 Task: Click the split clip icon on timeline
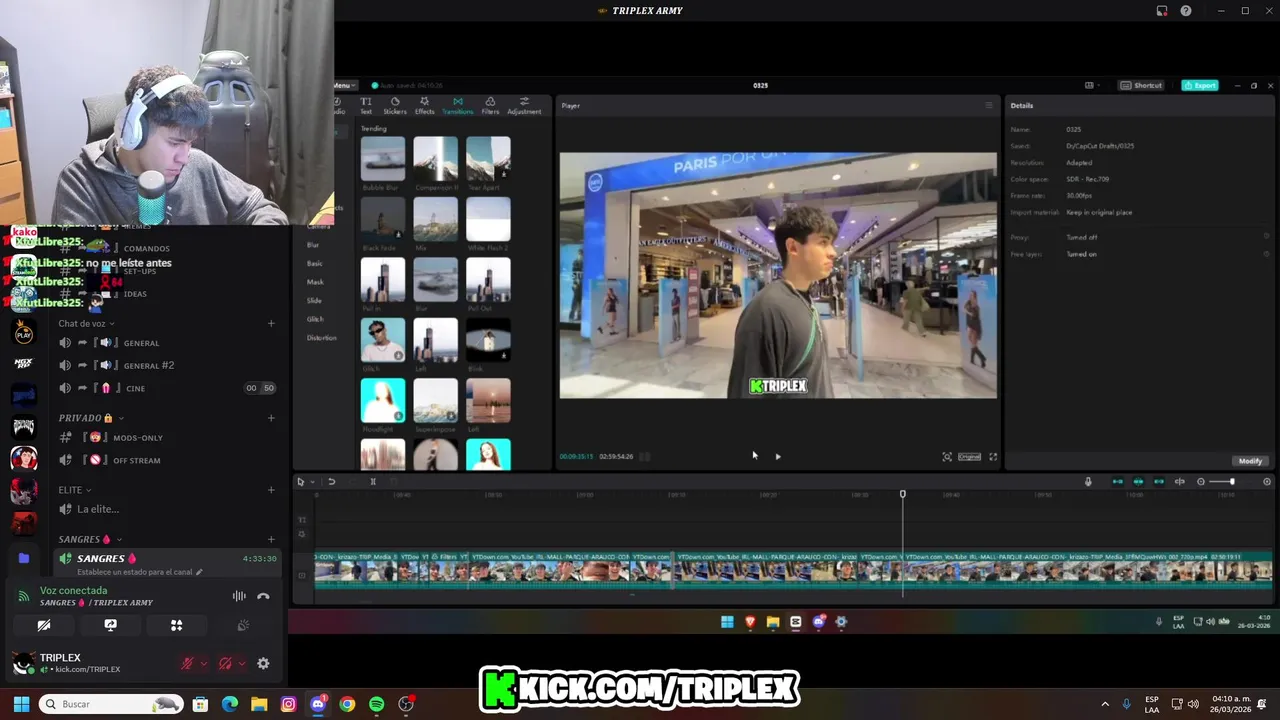373,482
